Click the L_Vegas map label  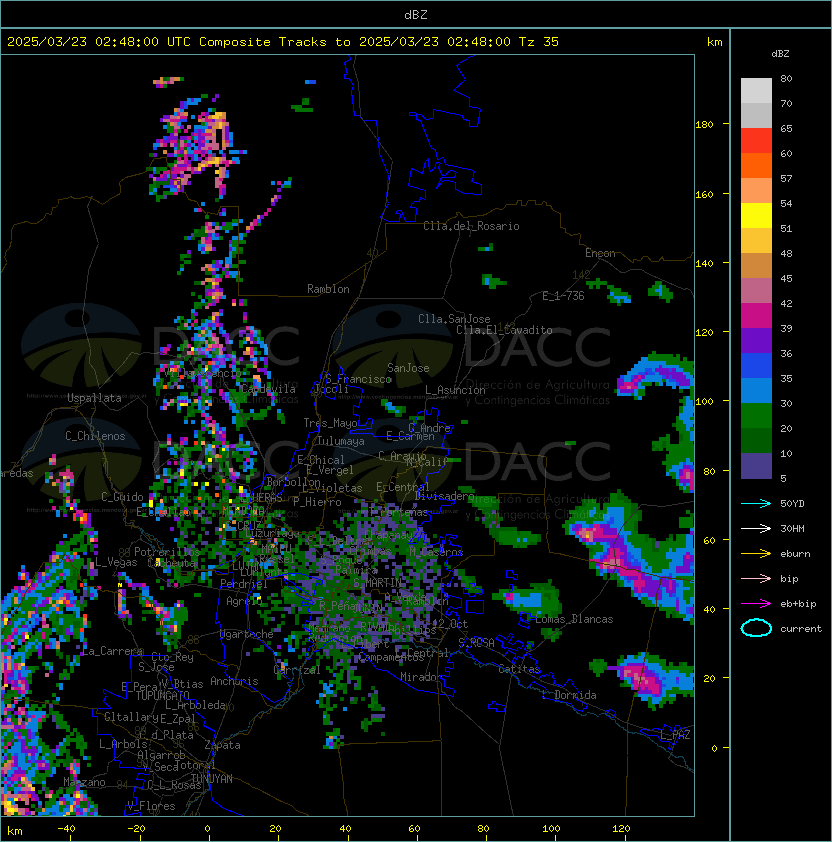click(x=116, y=562)
